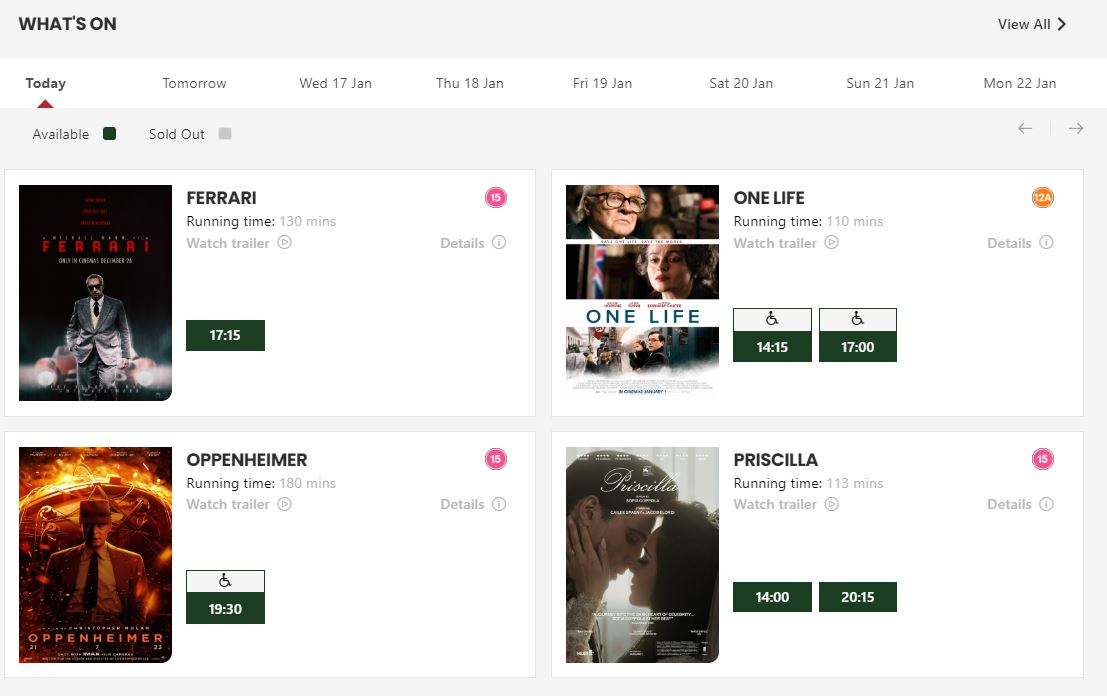Open the Ferrari details info icon
Screen dimensions: 1107x696
coord(499,243)
